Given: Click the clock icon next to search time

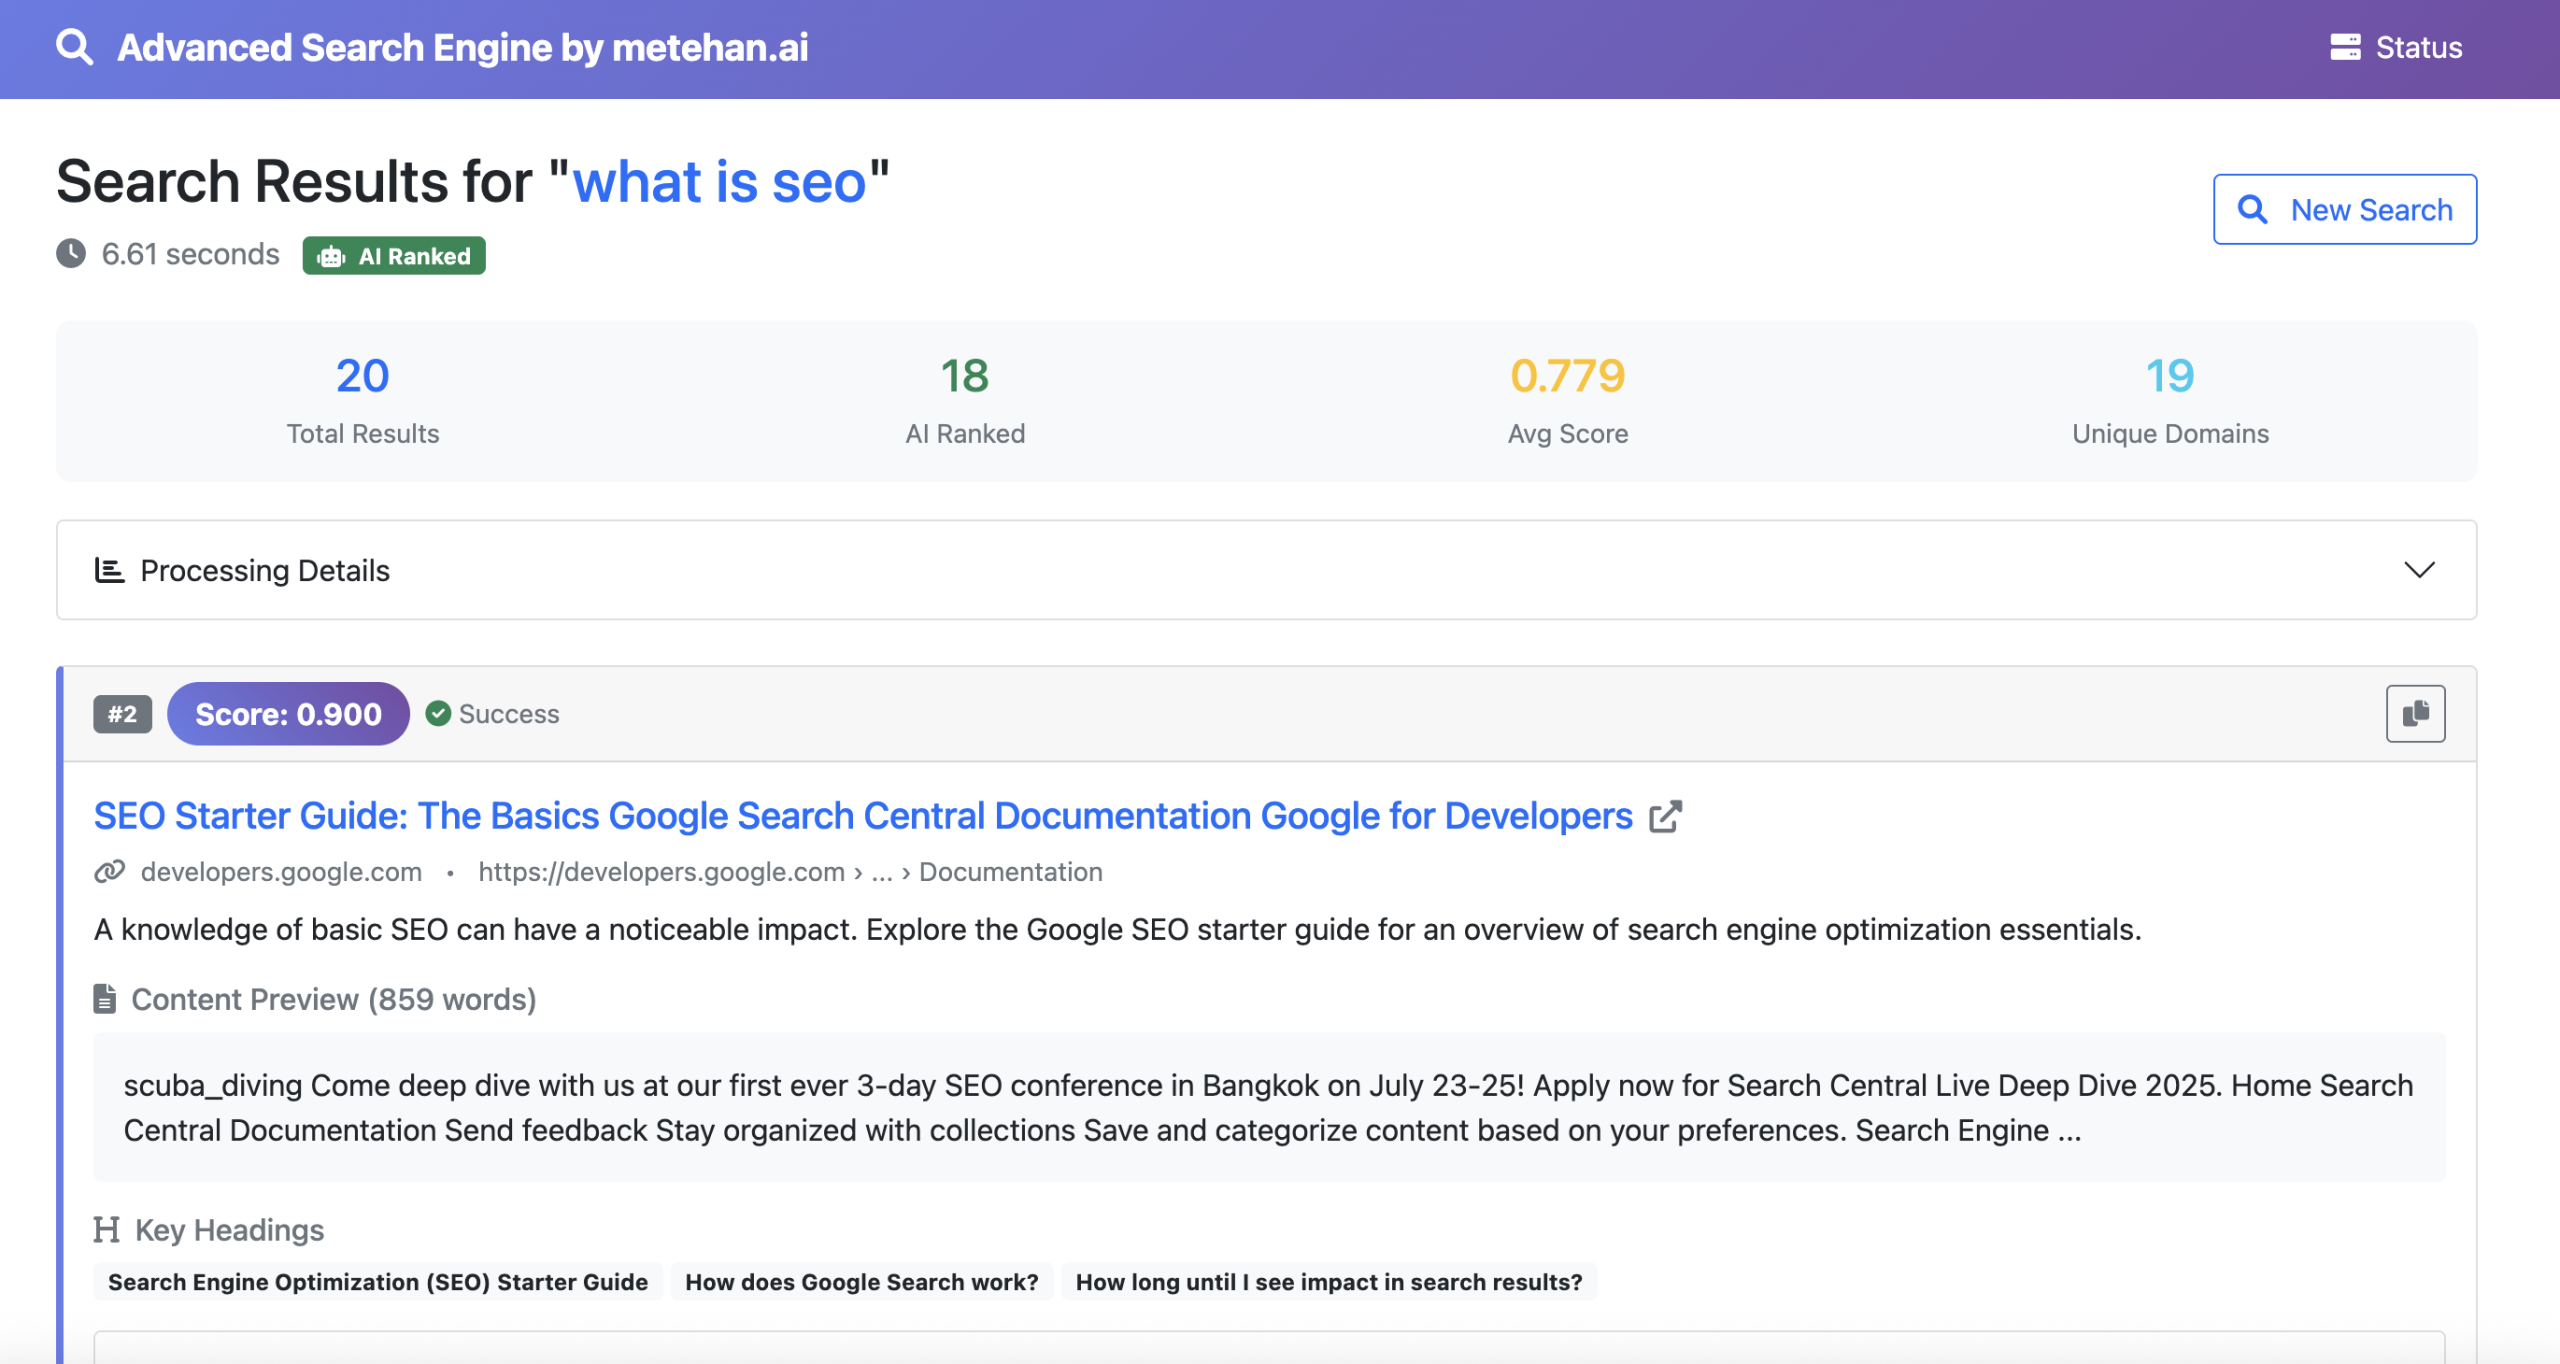Looking at the screenshot, I should [69, 254].
